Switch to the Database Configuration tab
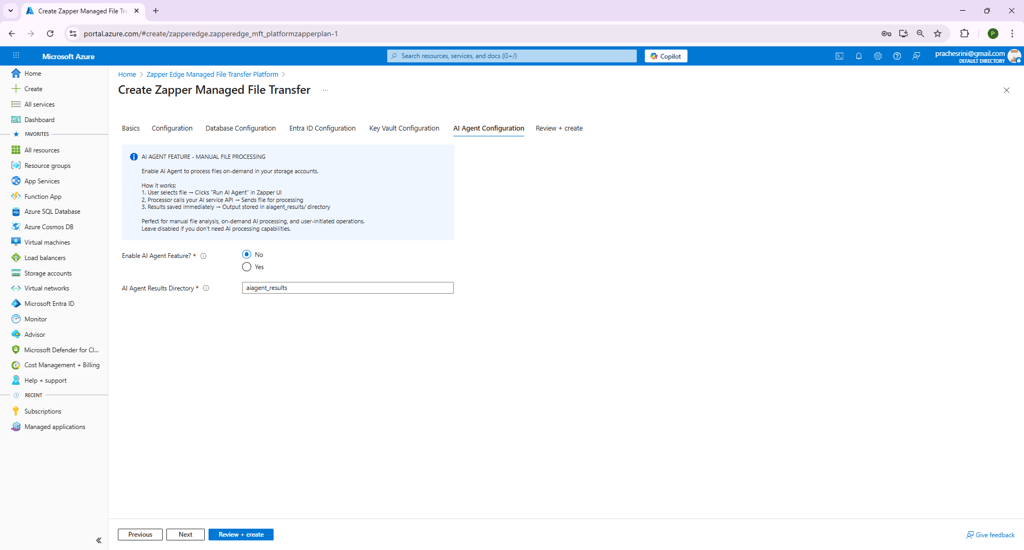This screenshot has height=550, width=1024. pyautogui.click(x=240, y=129)
